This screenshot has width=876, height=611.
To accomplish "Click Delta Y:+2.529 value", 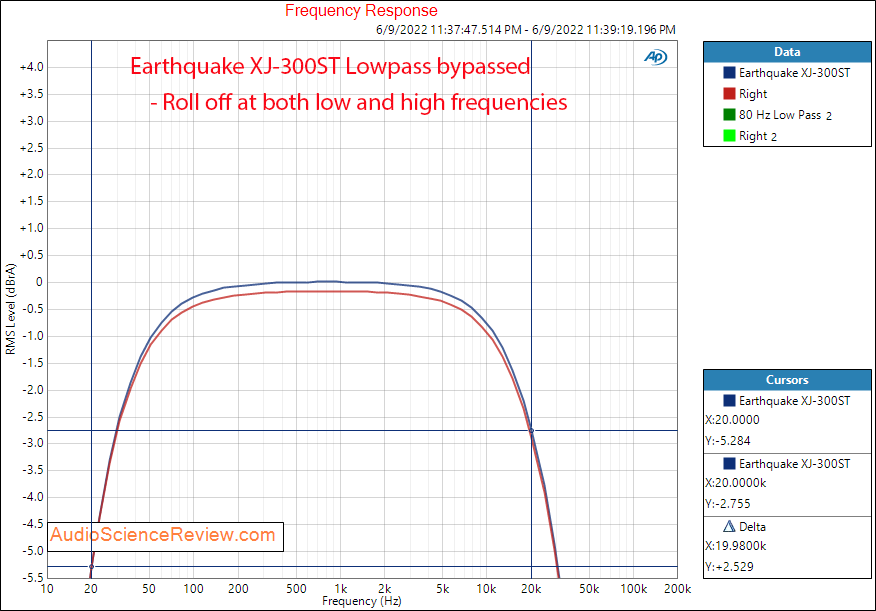I will click(x=729, y=567).
